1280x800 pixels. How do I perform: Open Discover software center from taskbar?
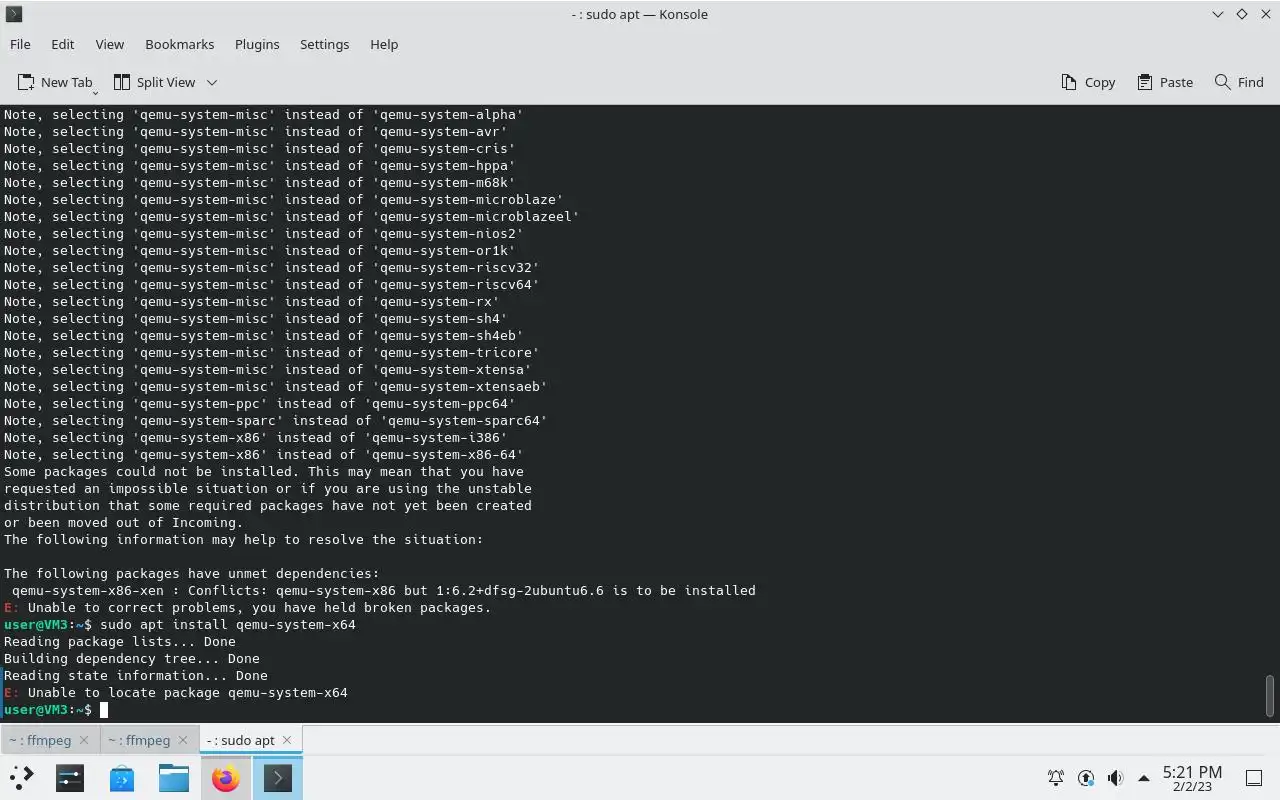(x=122, y=777)
